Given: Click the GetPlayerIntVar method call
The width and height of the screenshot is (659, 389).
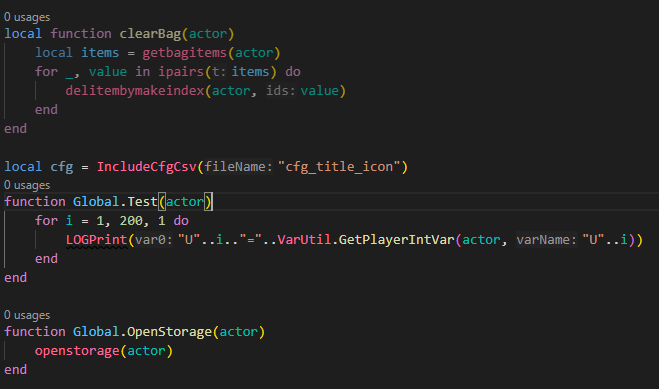Looking at the screenshot, I should pos(396,240).
